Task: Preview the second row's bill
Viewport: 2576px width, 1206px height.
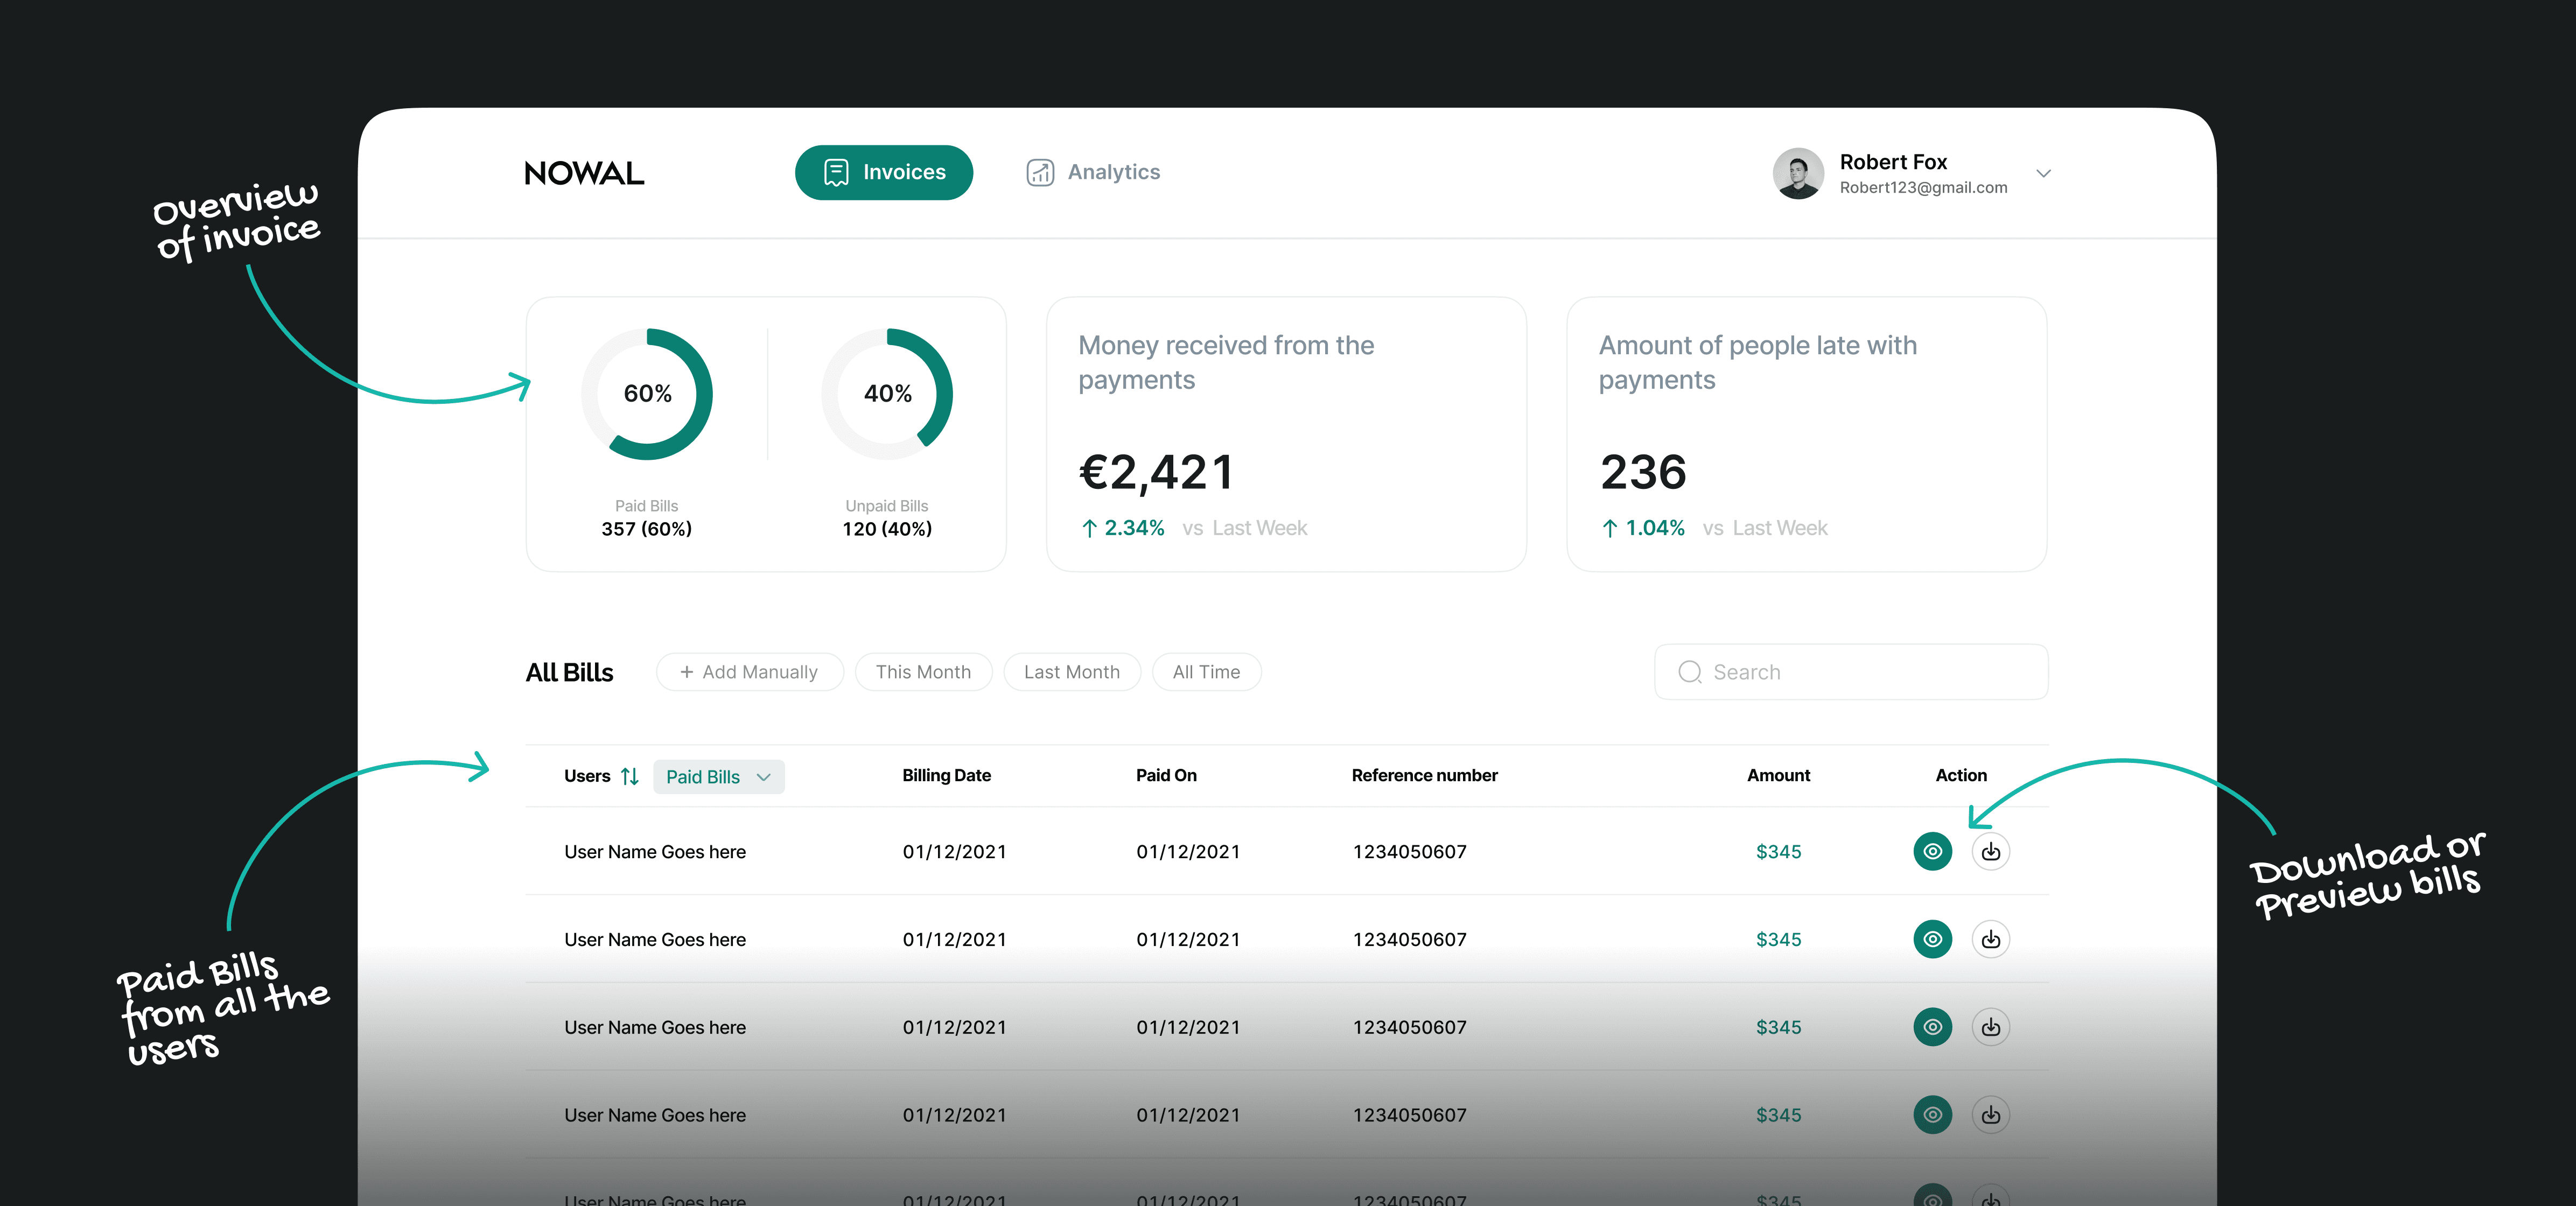Action: [x=1932, y=939]
